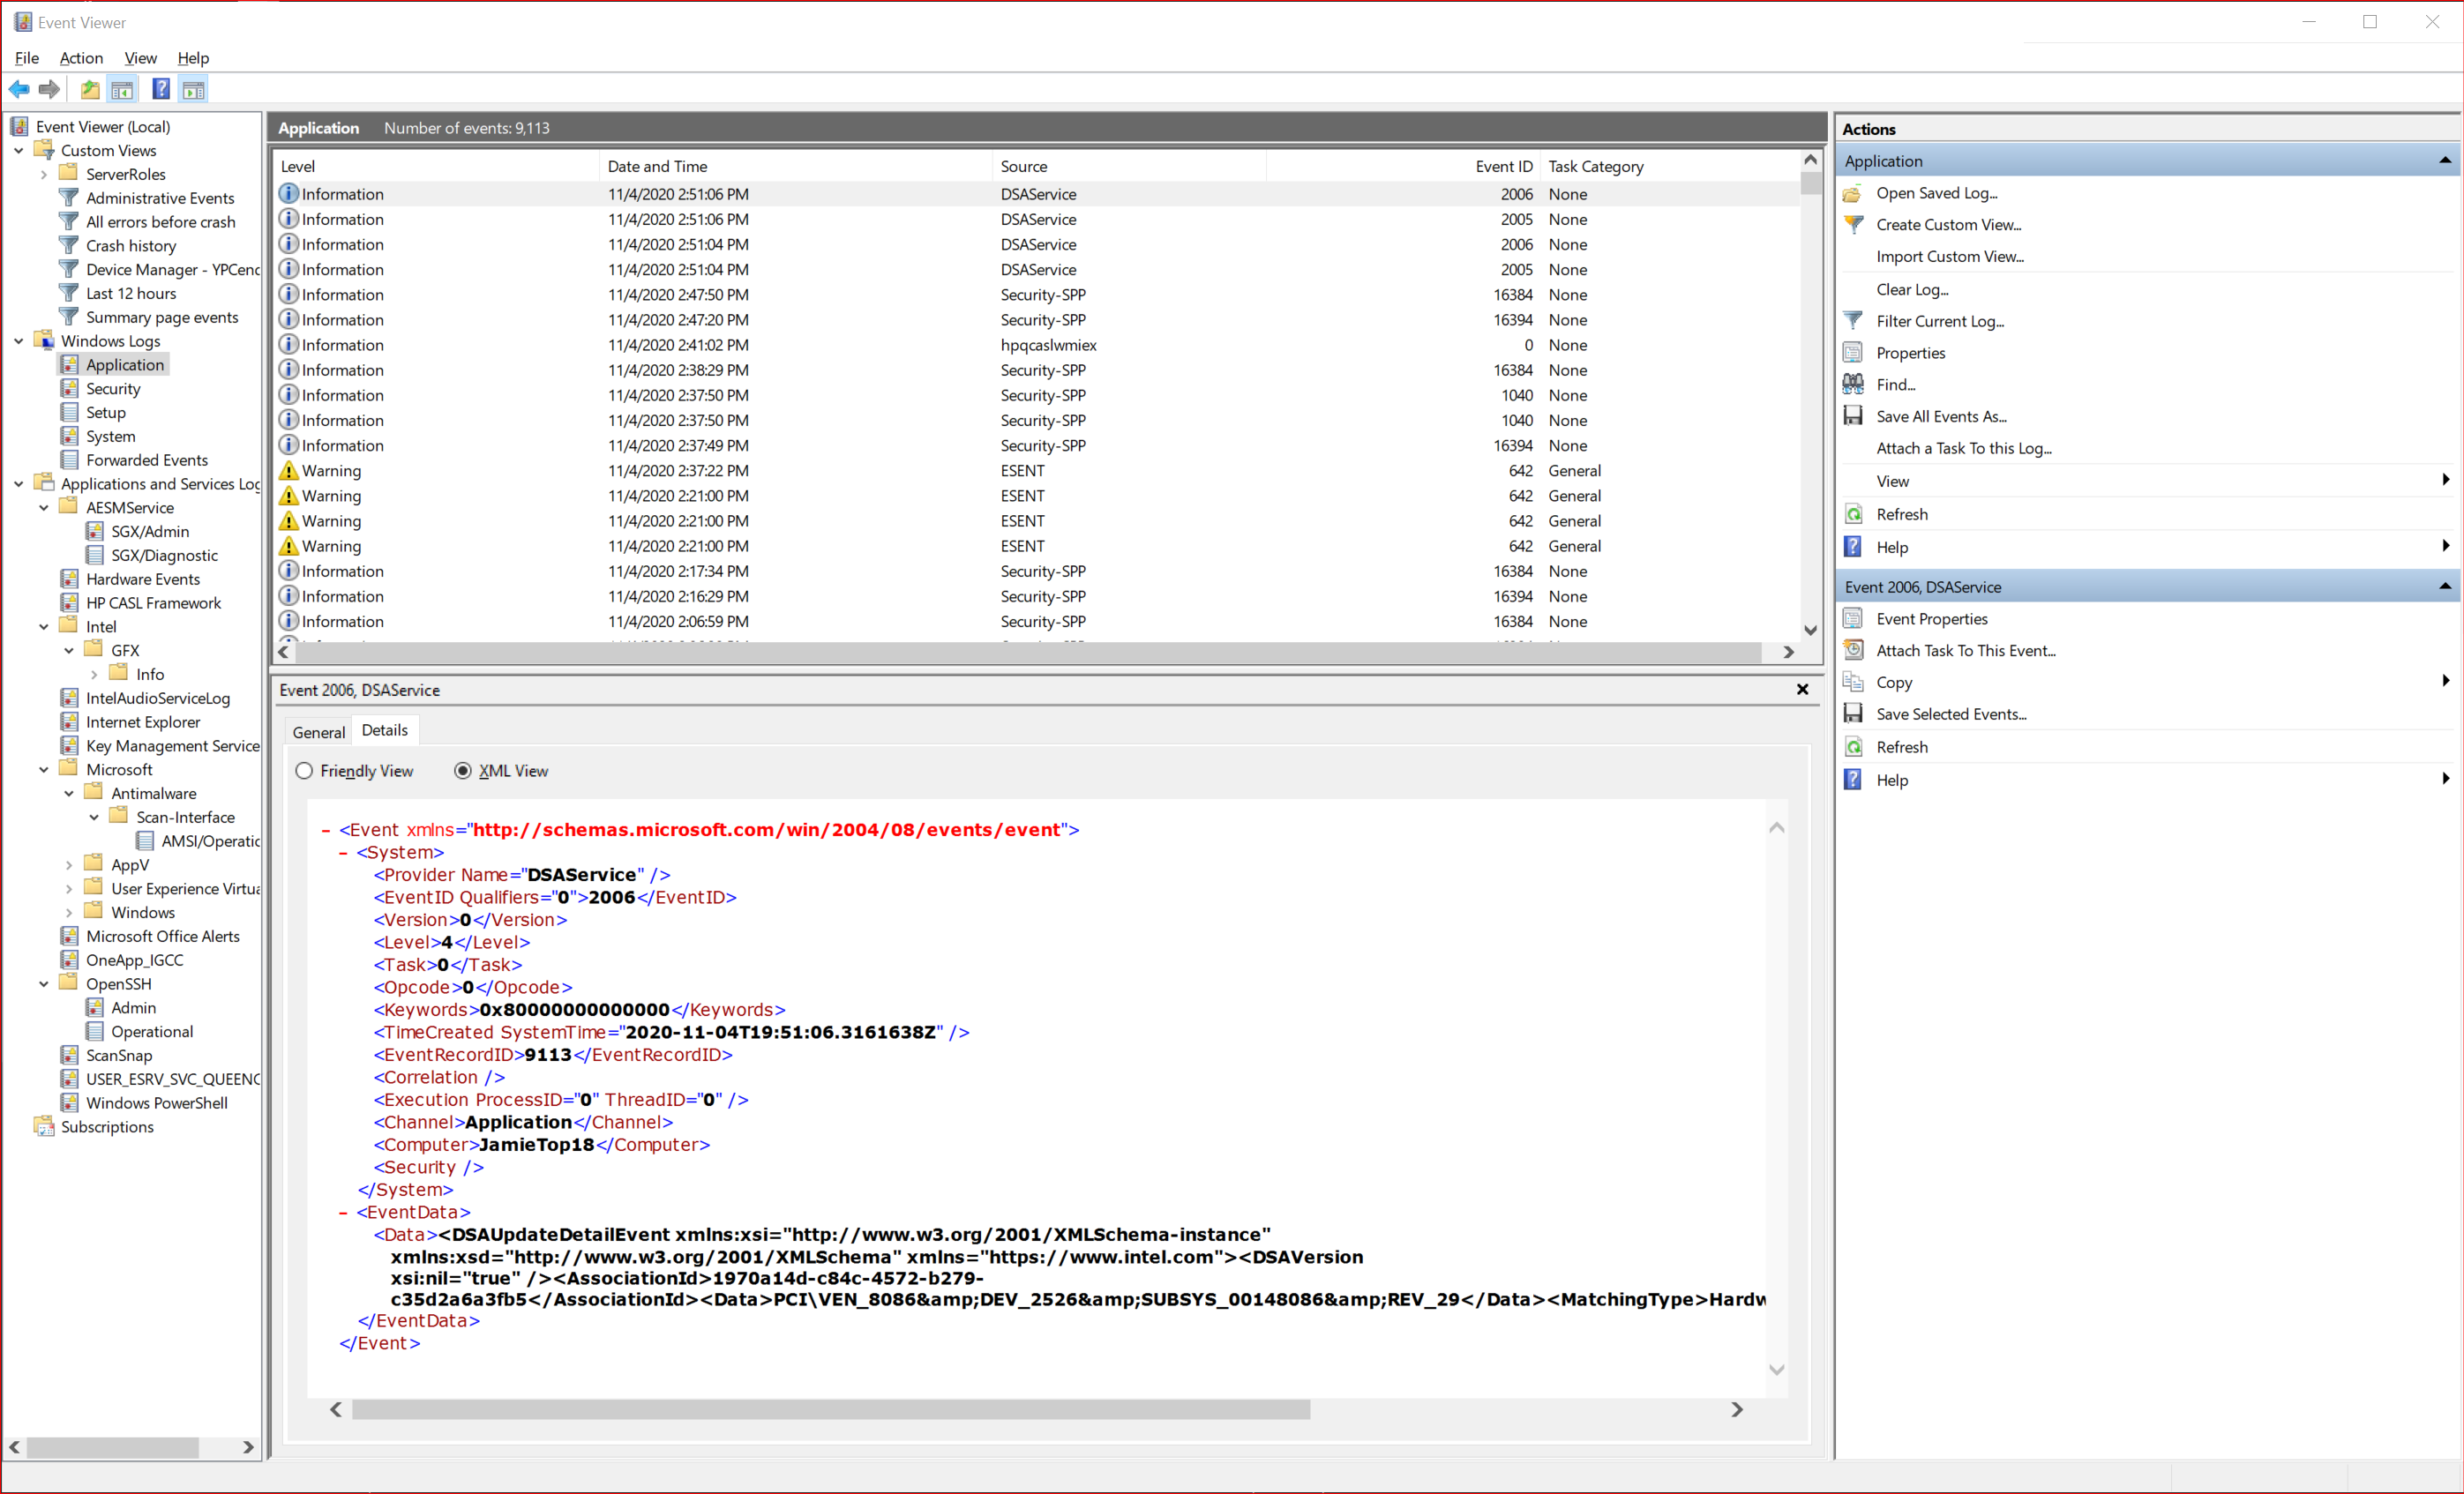Click the Attach Task To This Event icon
The width and height of the screenshot is (2464, 1494).
click(x=1853, y=650)
